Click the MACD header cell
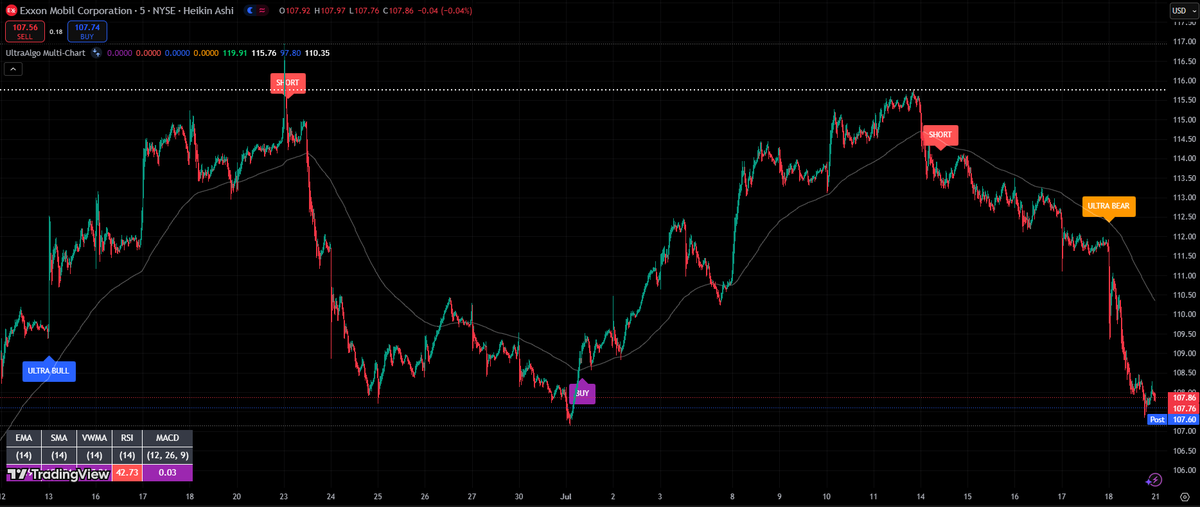The height and width of the screenshot is (507, 1200). 168,438
